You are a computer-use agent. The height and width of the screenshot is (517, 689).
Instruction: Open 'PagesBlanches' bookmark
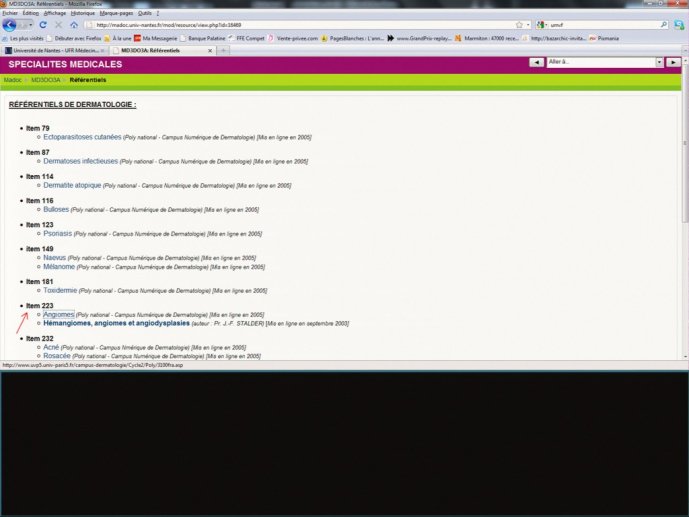[352, 39]
